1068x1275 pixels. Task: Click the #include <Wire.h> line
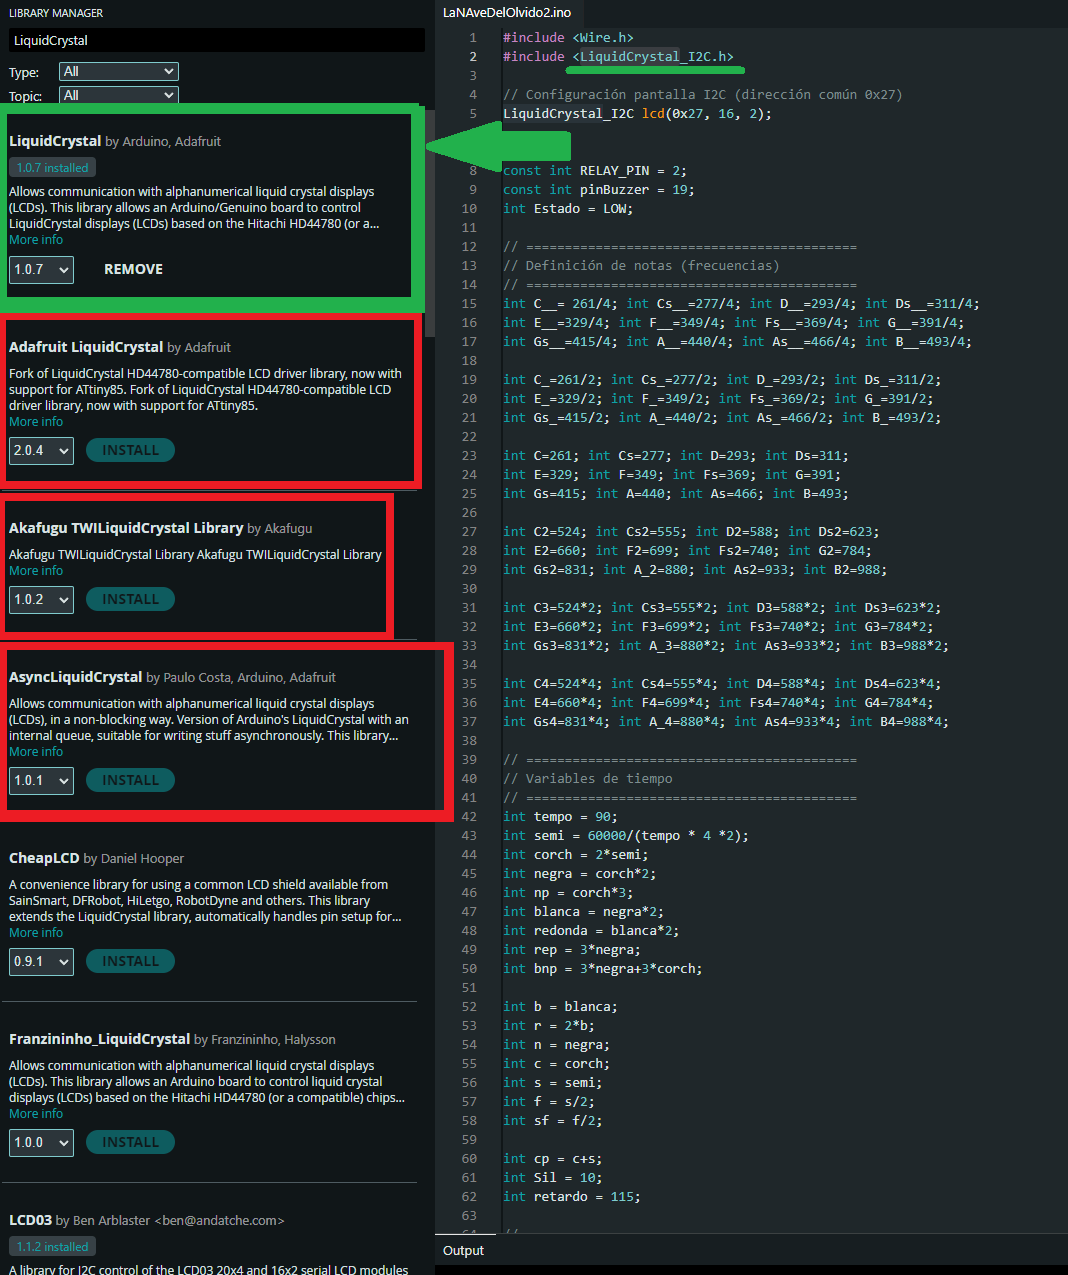click(x=568, y=38)
